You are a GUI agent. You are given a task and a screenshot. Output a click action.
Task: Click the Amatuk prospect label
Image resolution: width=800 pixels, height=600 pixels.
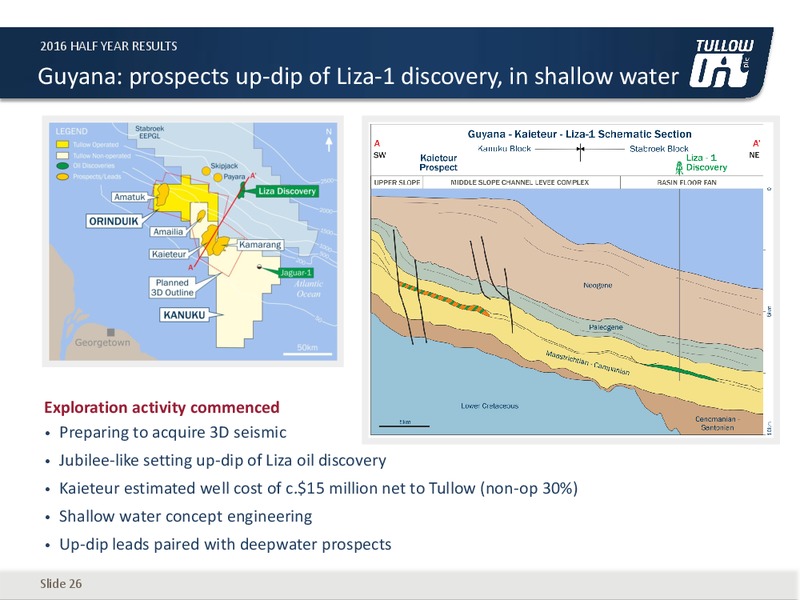click(x=130, y=197)
